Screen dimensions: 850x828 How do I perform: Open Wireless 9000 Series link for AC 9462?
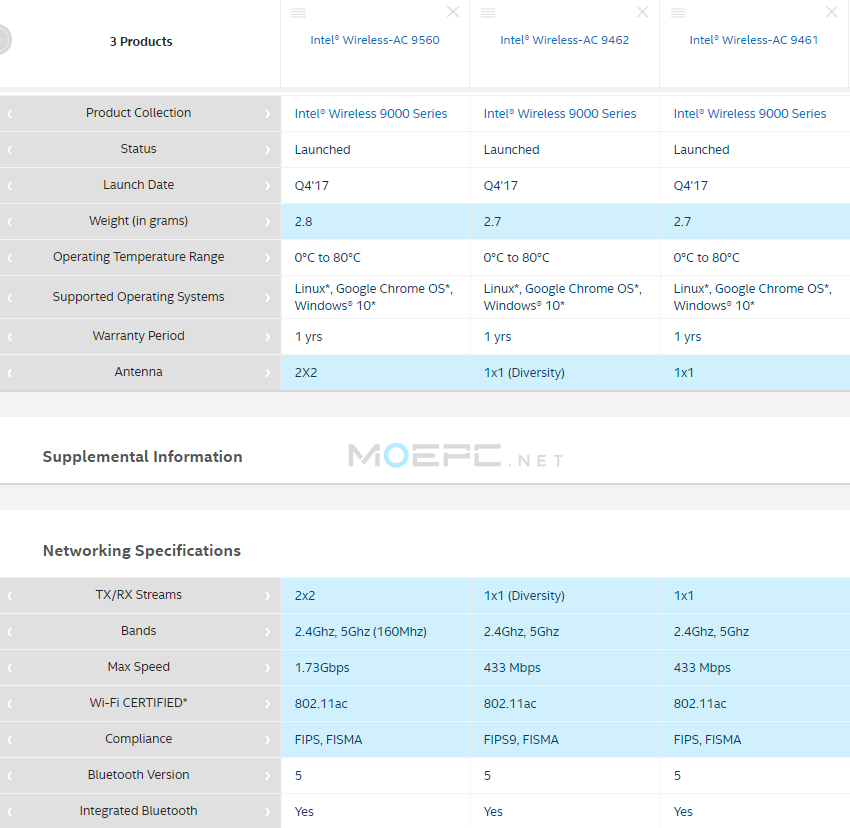click(560, 113)
